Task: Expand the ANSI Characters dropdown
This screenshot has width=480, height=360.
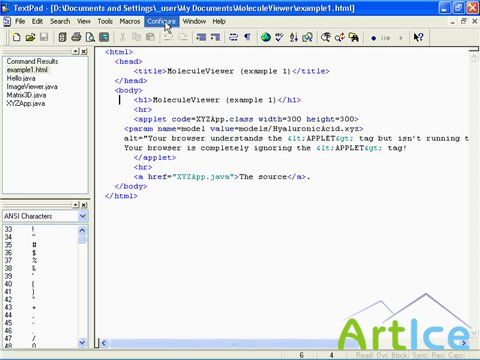Action: (82, 216)
